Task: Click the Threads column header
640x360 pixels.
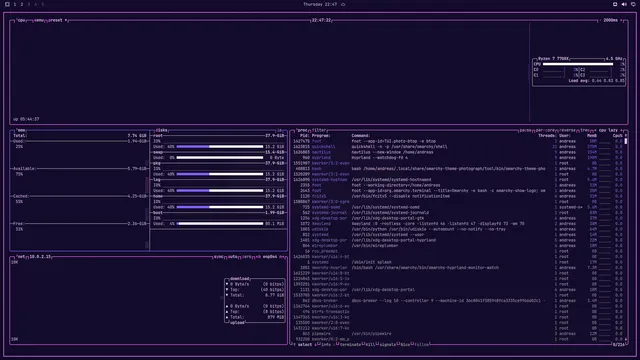Action: pos(547,136)
